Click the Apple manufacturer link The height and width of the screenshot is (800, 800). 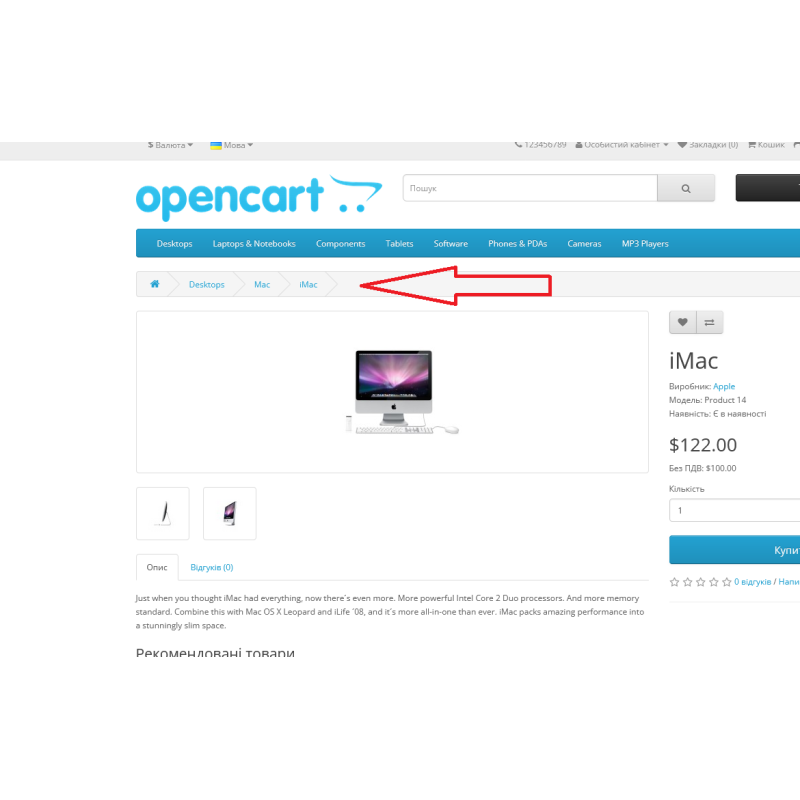tap(724, 386)
